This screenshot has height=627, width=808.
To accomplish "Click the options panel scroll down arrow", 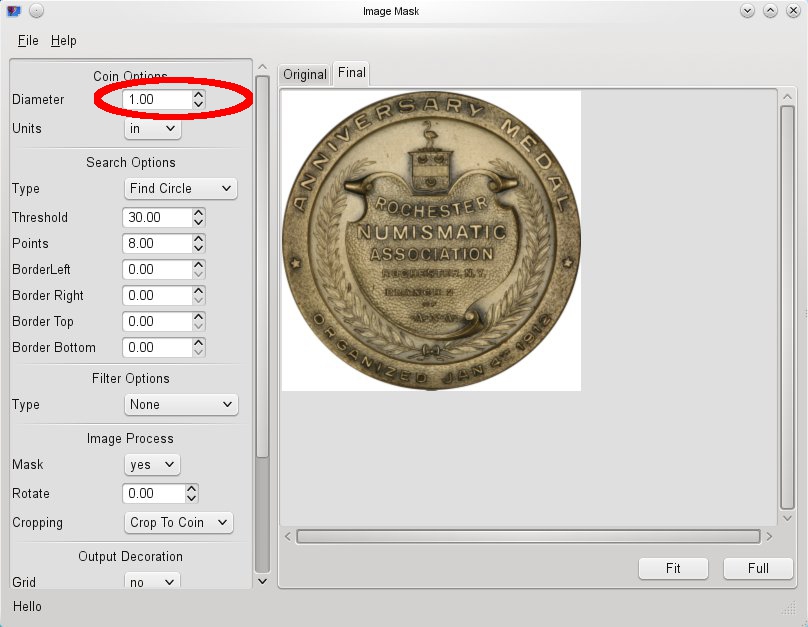I will click(x=262, y=581).
